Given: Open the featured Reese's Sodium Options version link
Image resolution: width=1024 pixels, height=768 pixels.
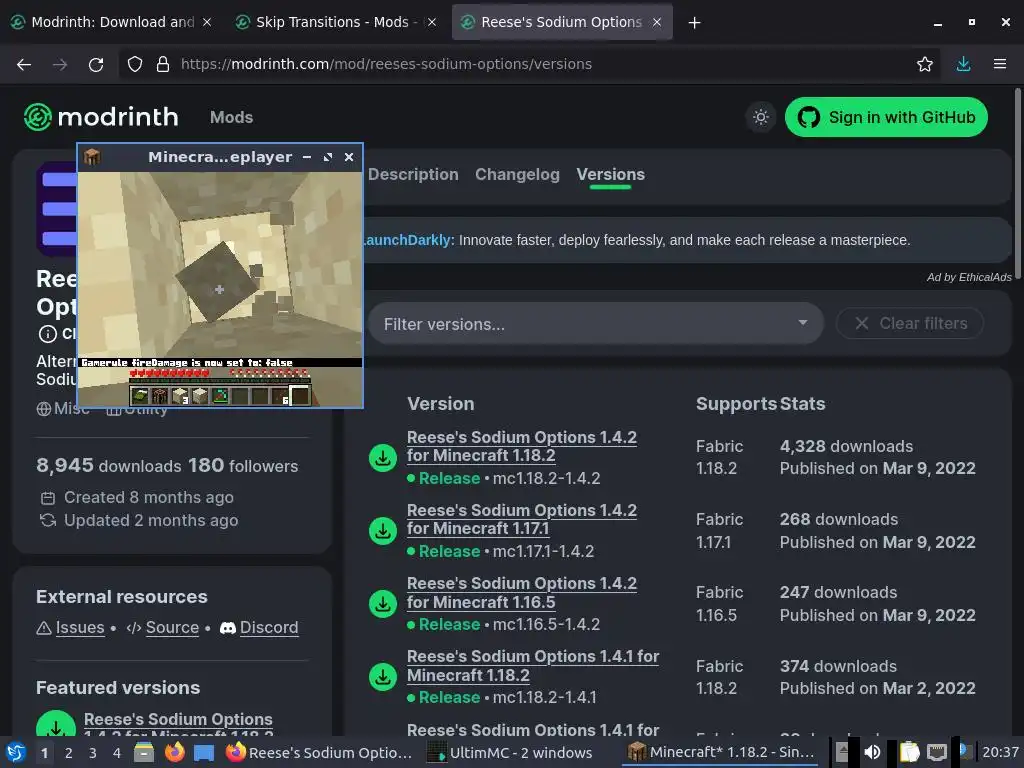Looking at the screenshot, I should tap(178, 724).
